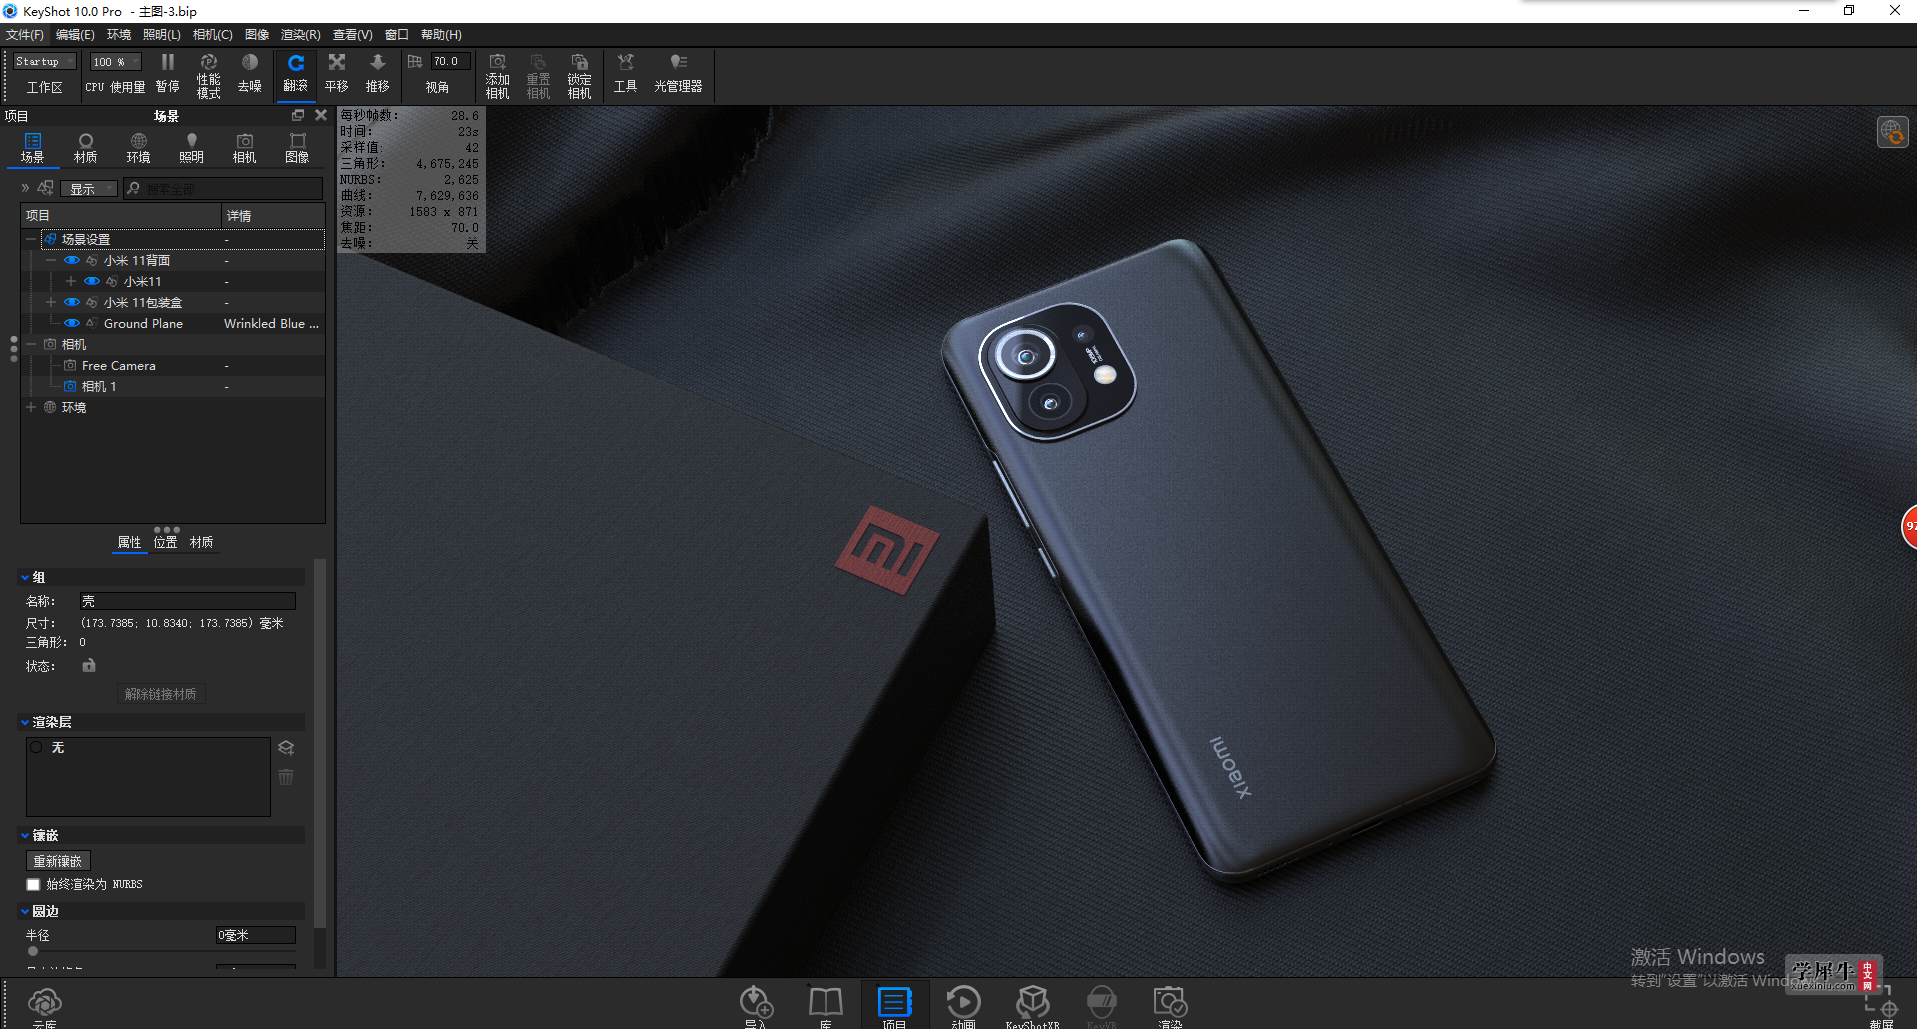Click the 半径 0毫米 value field
1917x1029 pixels.
(x=256, y=935)
